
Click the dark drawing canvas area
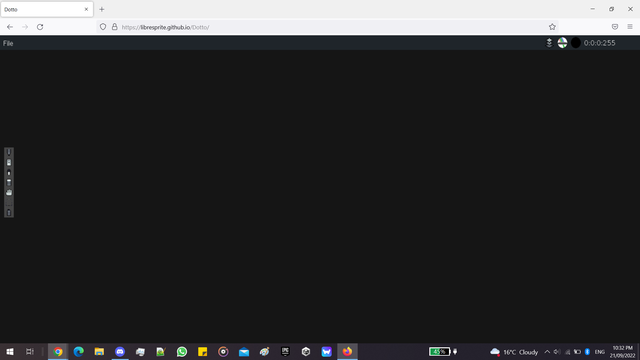[320, 196]
